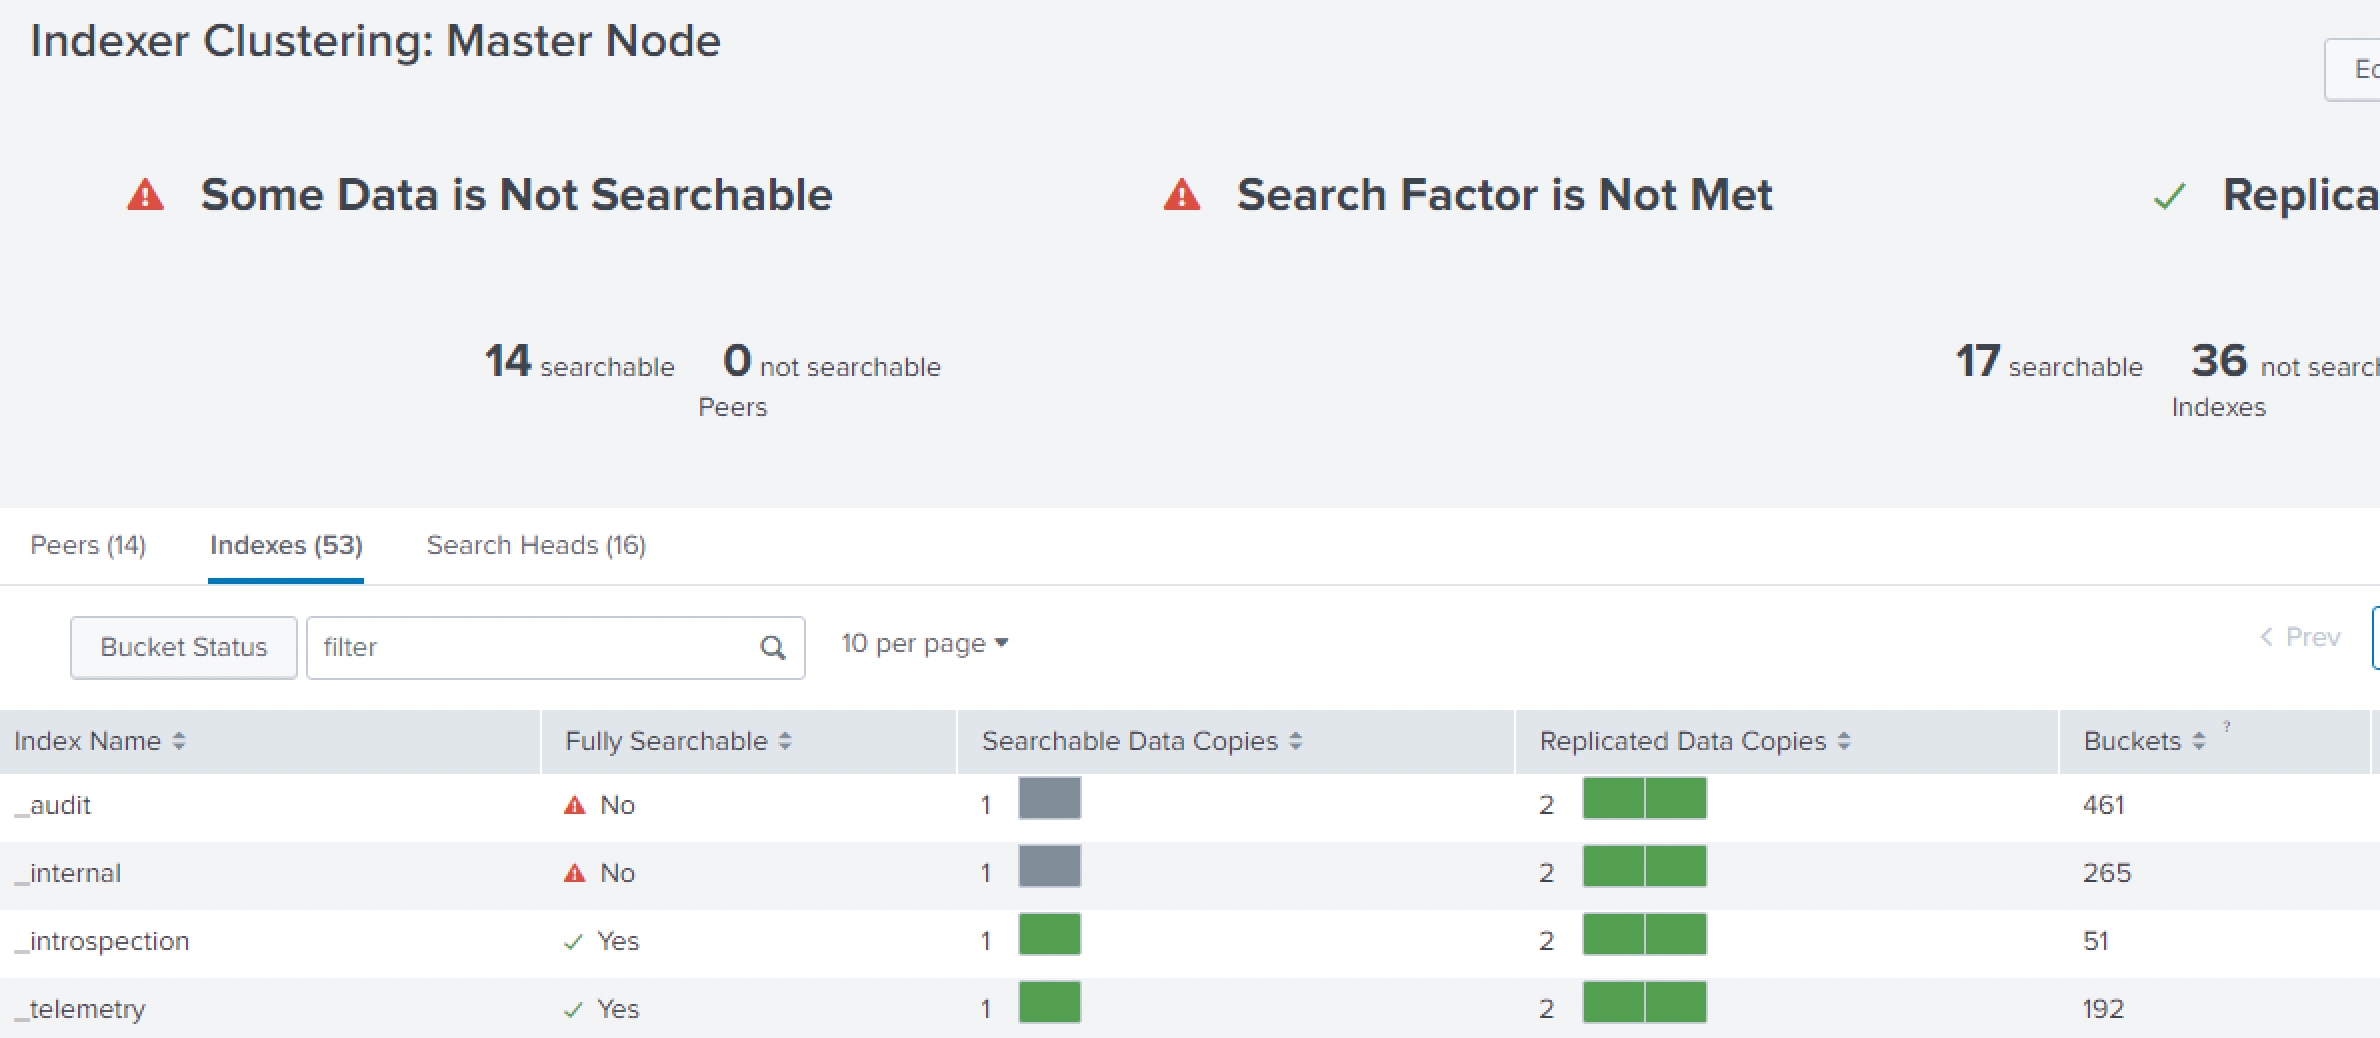Toggle sorting on the Buckets column
The height and width of the screenshot is (1038, 2380).
point(2197,741)
